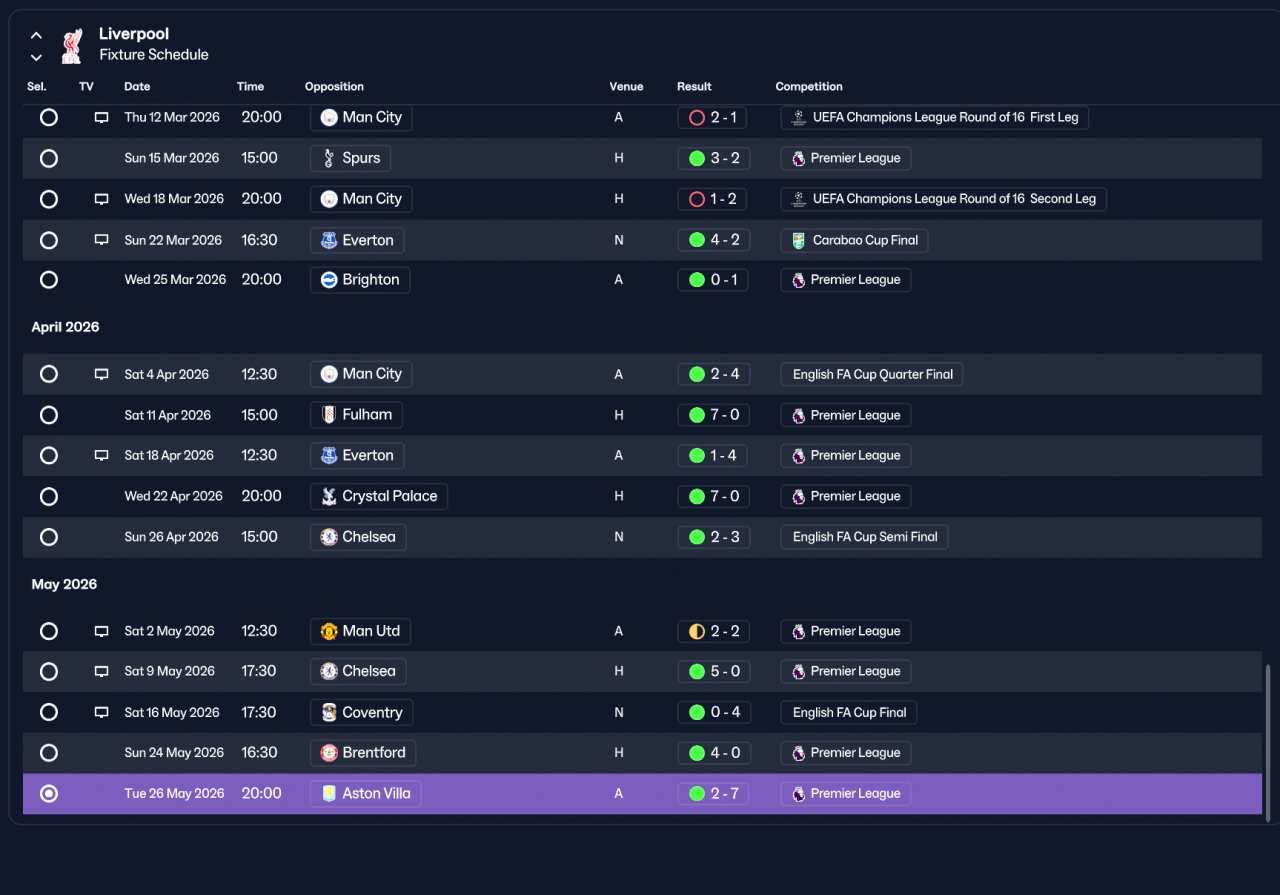Click the May 2026 month heading
Image resolution: width=1280 pixels, height=895 pixels.
(64, 584)
